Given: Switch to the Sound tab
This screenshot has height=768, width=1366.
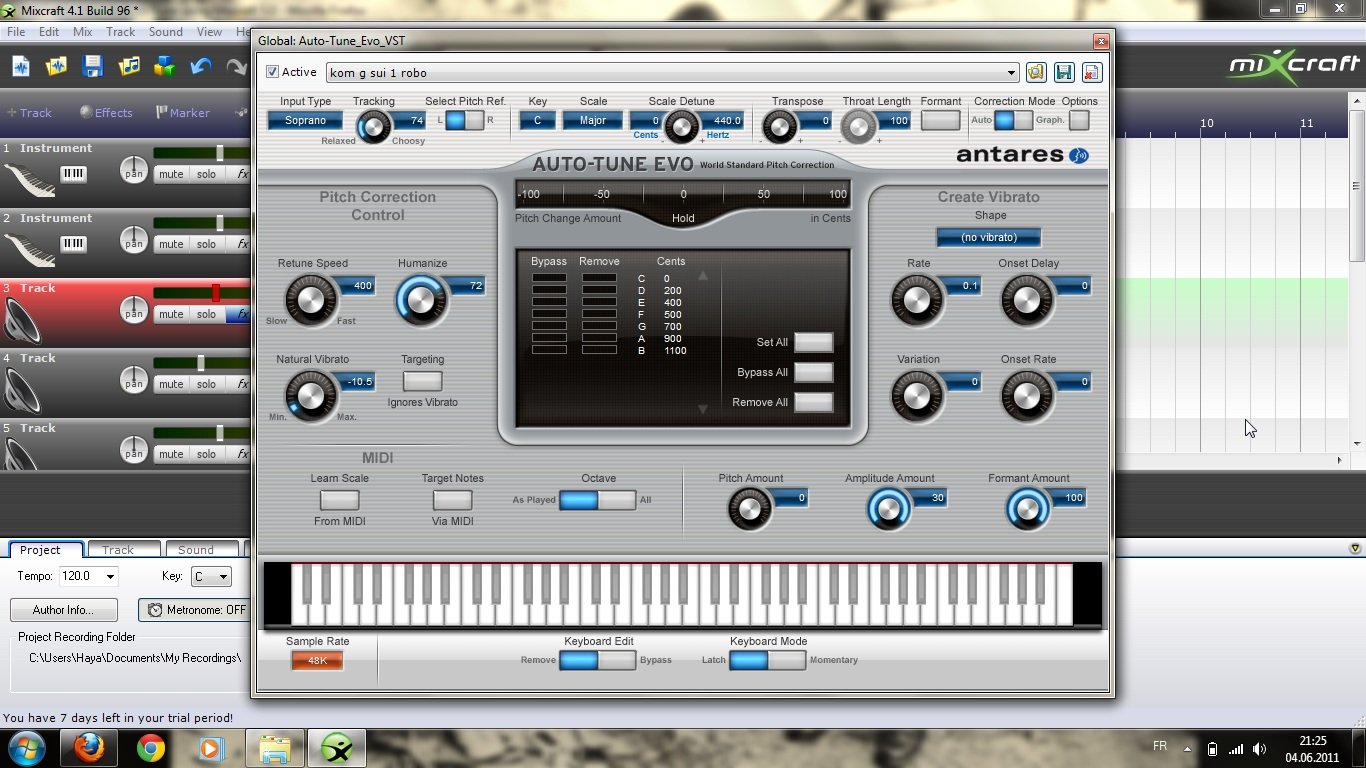Looking at the screenshot, I should click(x=196, y=550).
